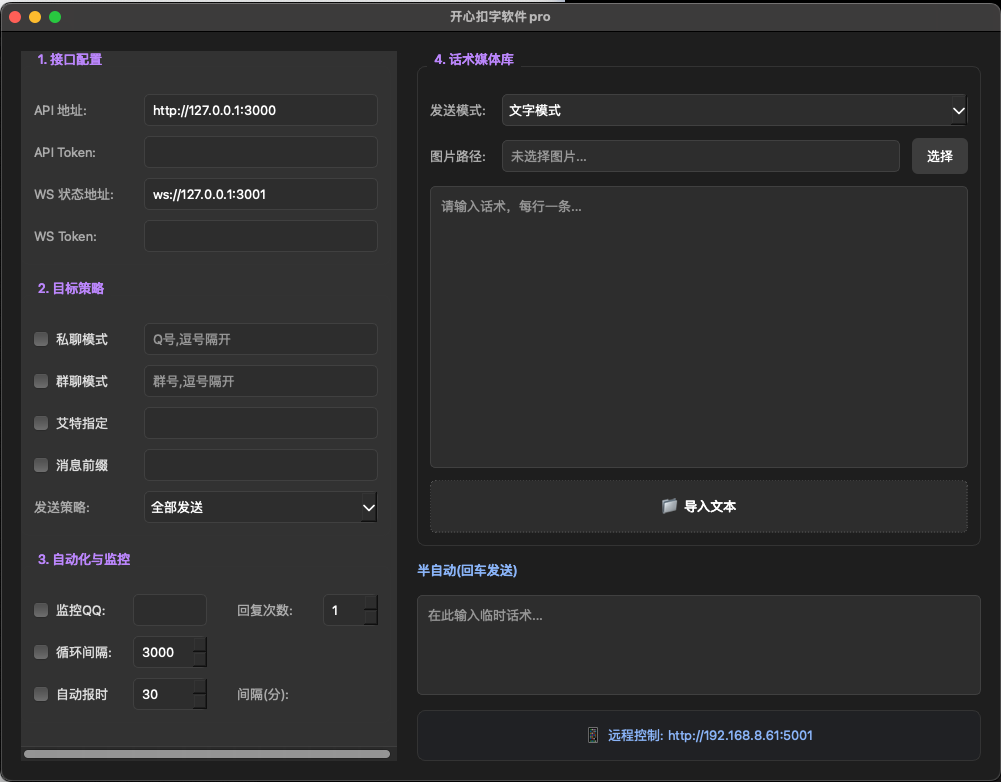This screenshot has height=782, width=1001.
Task: Turn on the 自动报时 checkbox
Action: [x=41, y=694]
